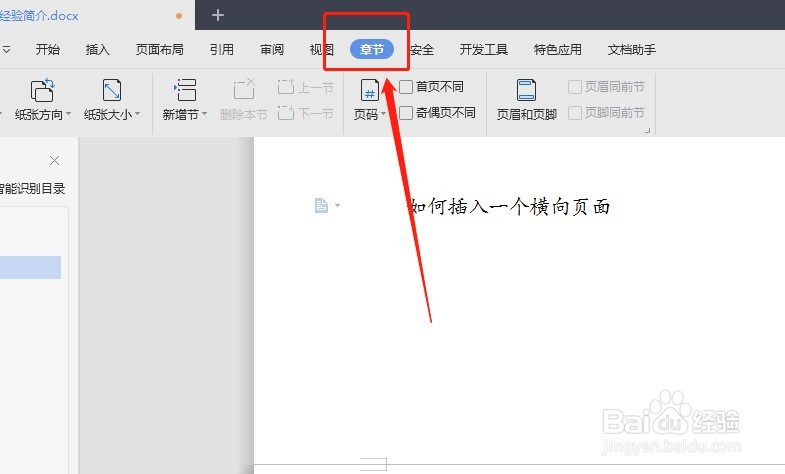
Task: Enable 首页不同 checkbox
Action: pyautogui.click(x=406, y=87)
